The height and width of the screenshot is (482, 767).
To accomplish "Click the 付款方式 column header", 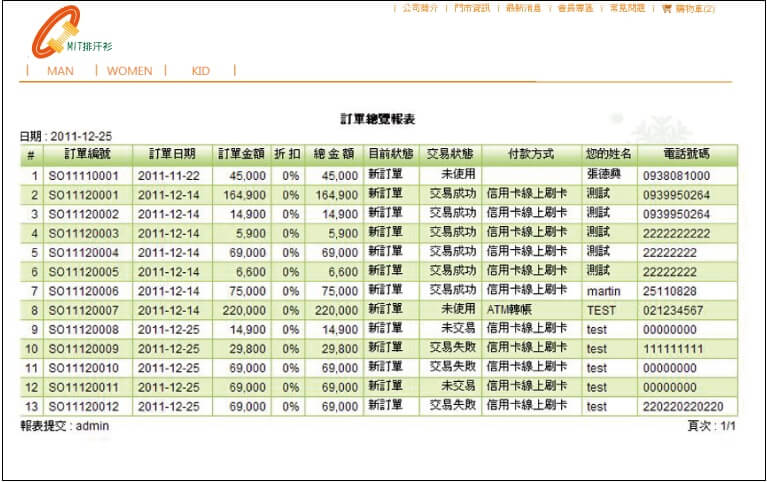I will coord(531,155).
